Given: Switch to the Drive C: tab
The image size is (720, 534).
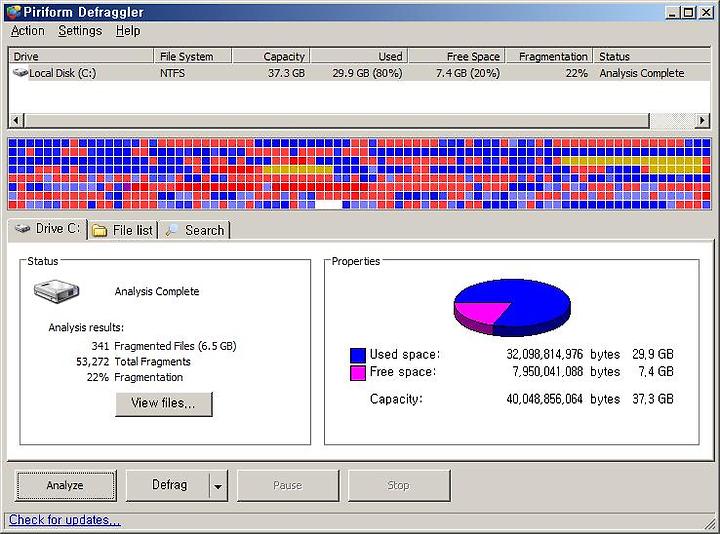Looking at the screenshot, I should pos(47,229).
